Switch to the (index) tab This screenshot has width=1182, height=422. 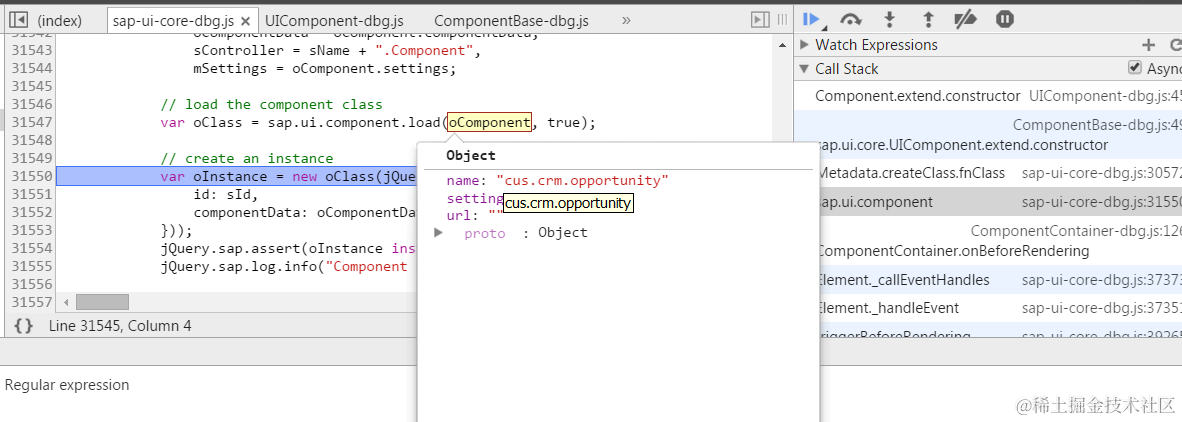click(x=60, y=21)
